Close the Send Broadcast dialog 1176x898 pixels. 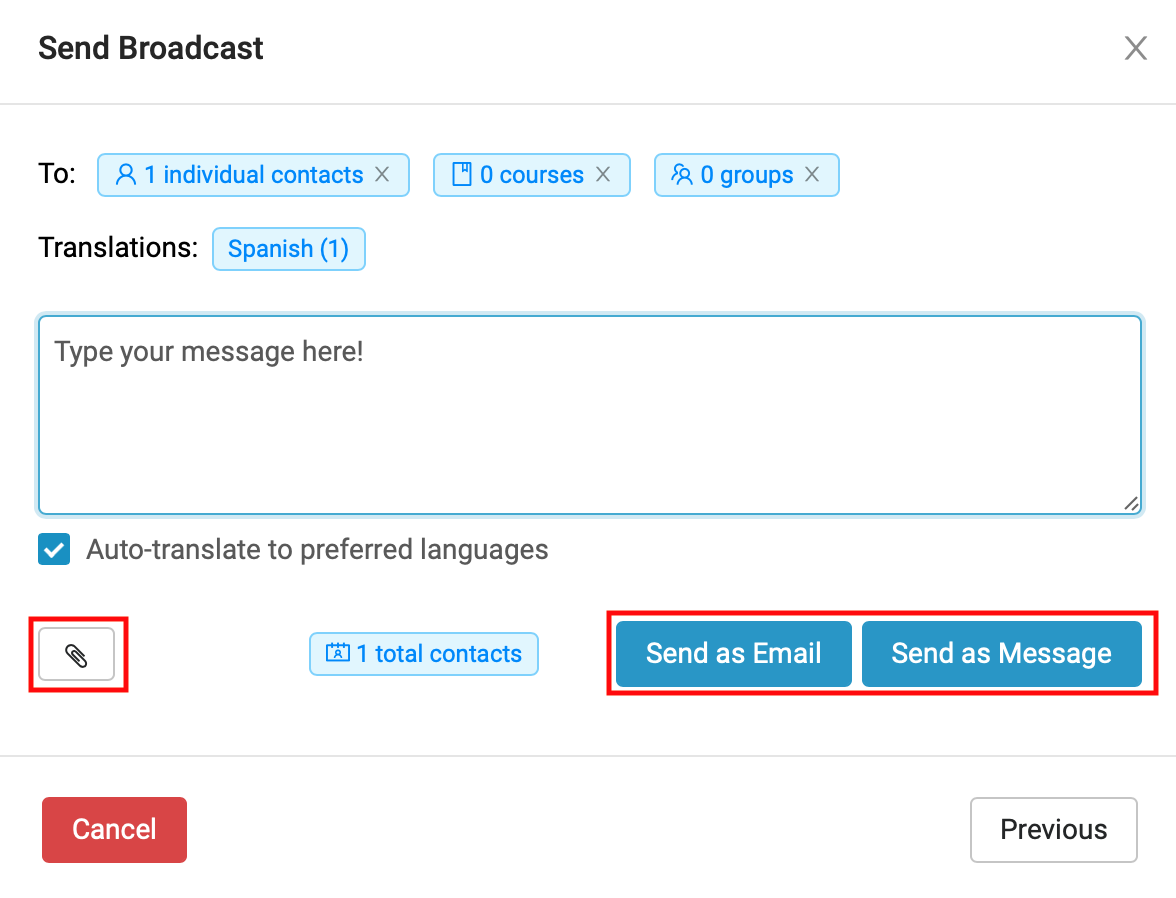1135,48
